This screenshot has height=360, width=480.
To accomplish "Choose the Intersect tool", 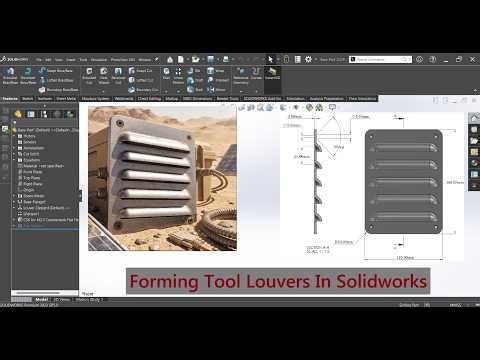I will point(218,80).
